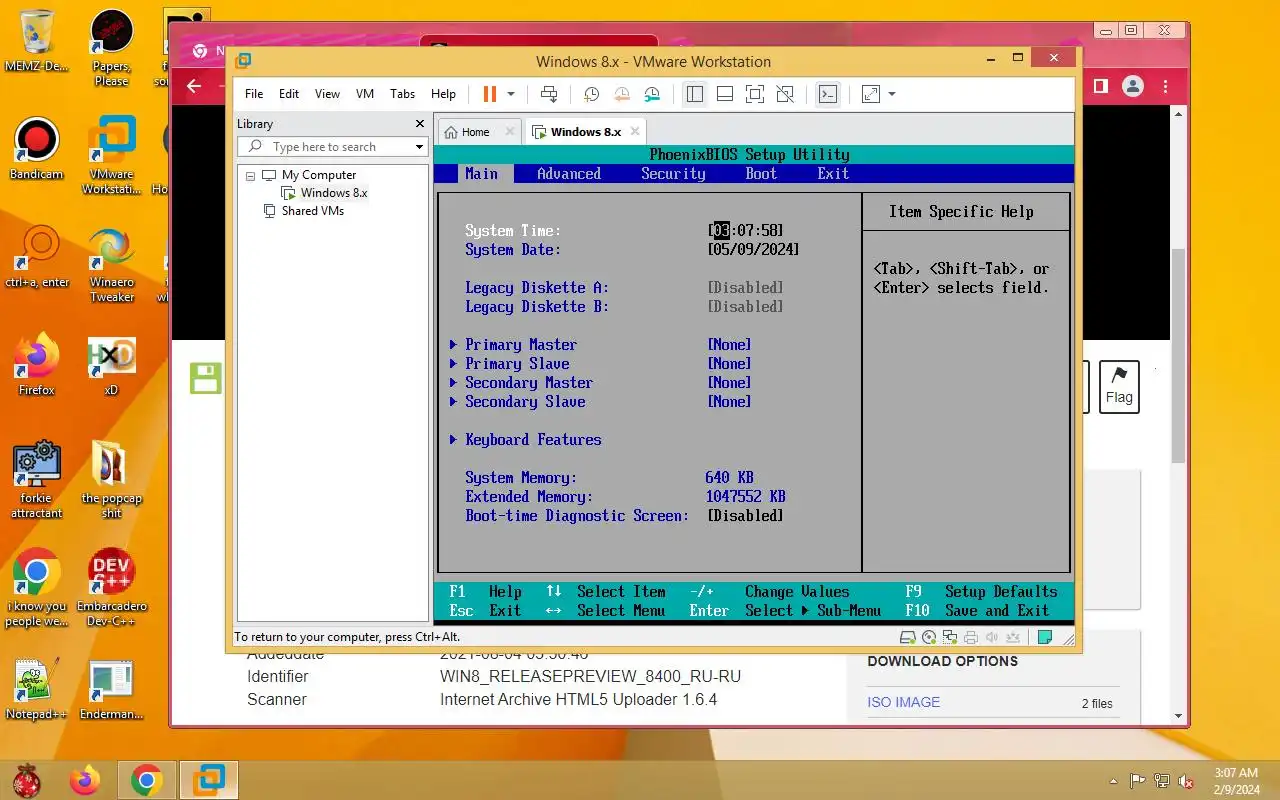The image size is (1280, 800).
Task: Click the sound card status icon
Action: 992,637
